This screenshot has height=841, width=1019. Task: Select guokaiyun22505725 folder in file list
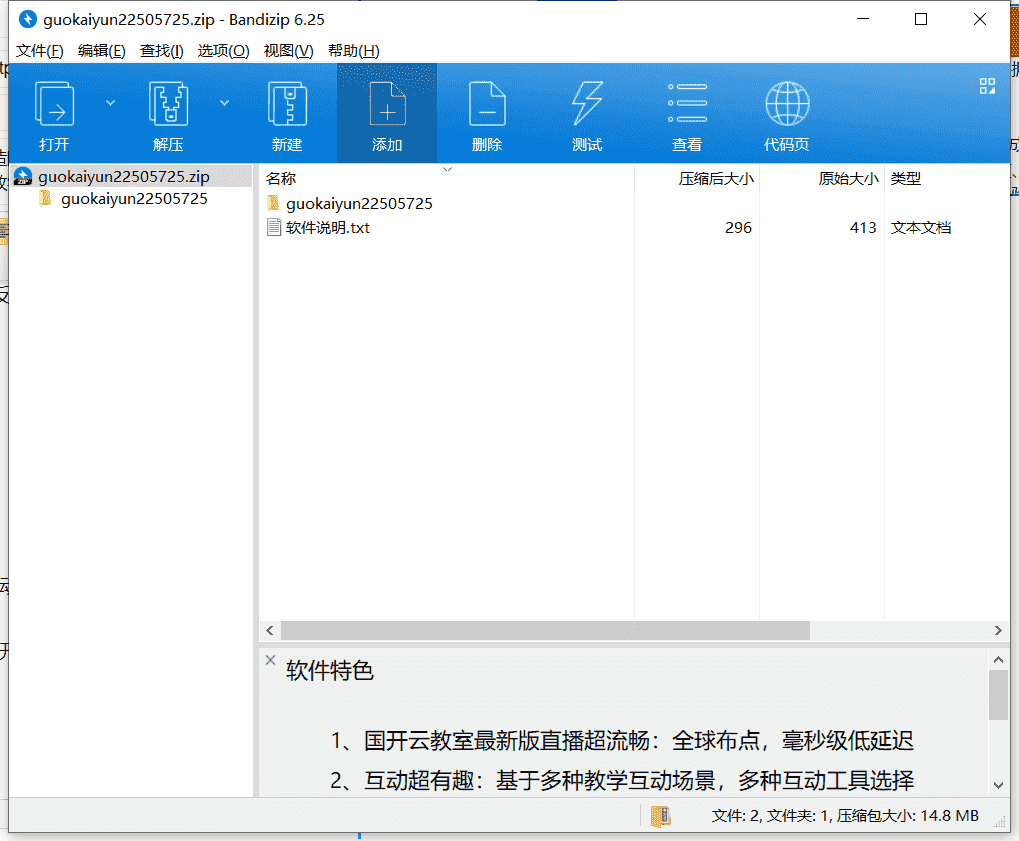click(x=359, y=203)
